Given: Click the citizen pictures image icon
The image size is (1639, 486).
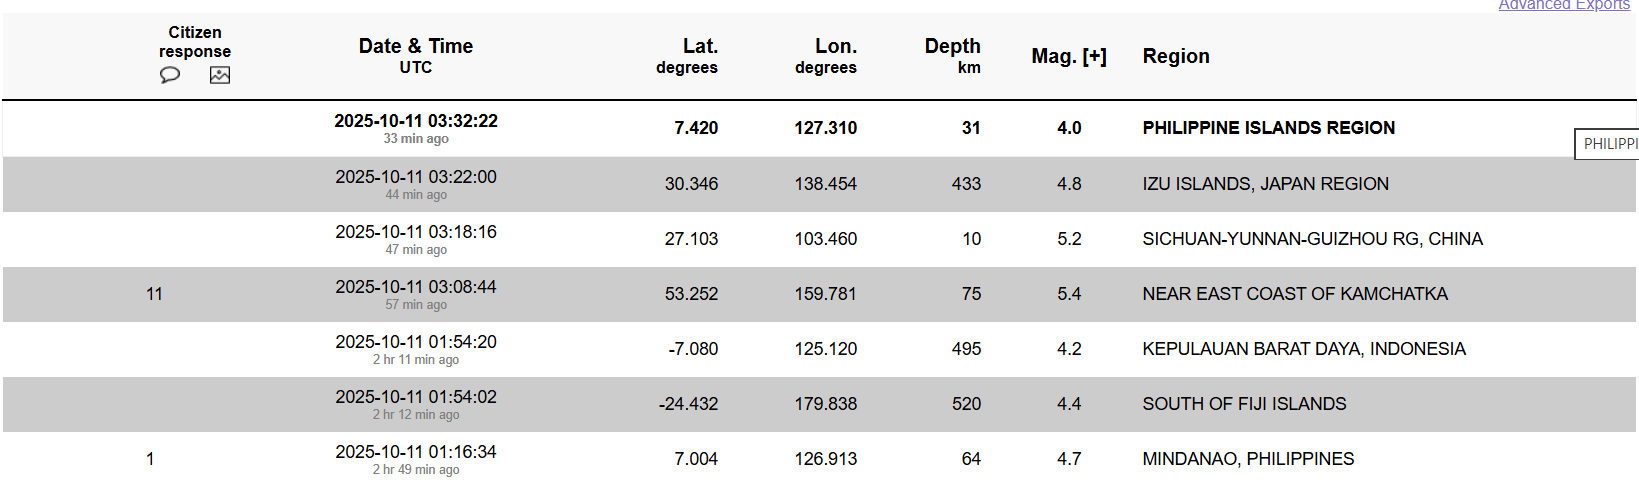Looking at the screenshot, I should [220, 75].
